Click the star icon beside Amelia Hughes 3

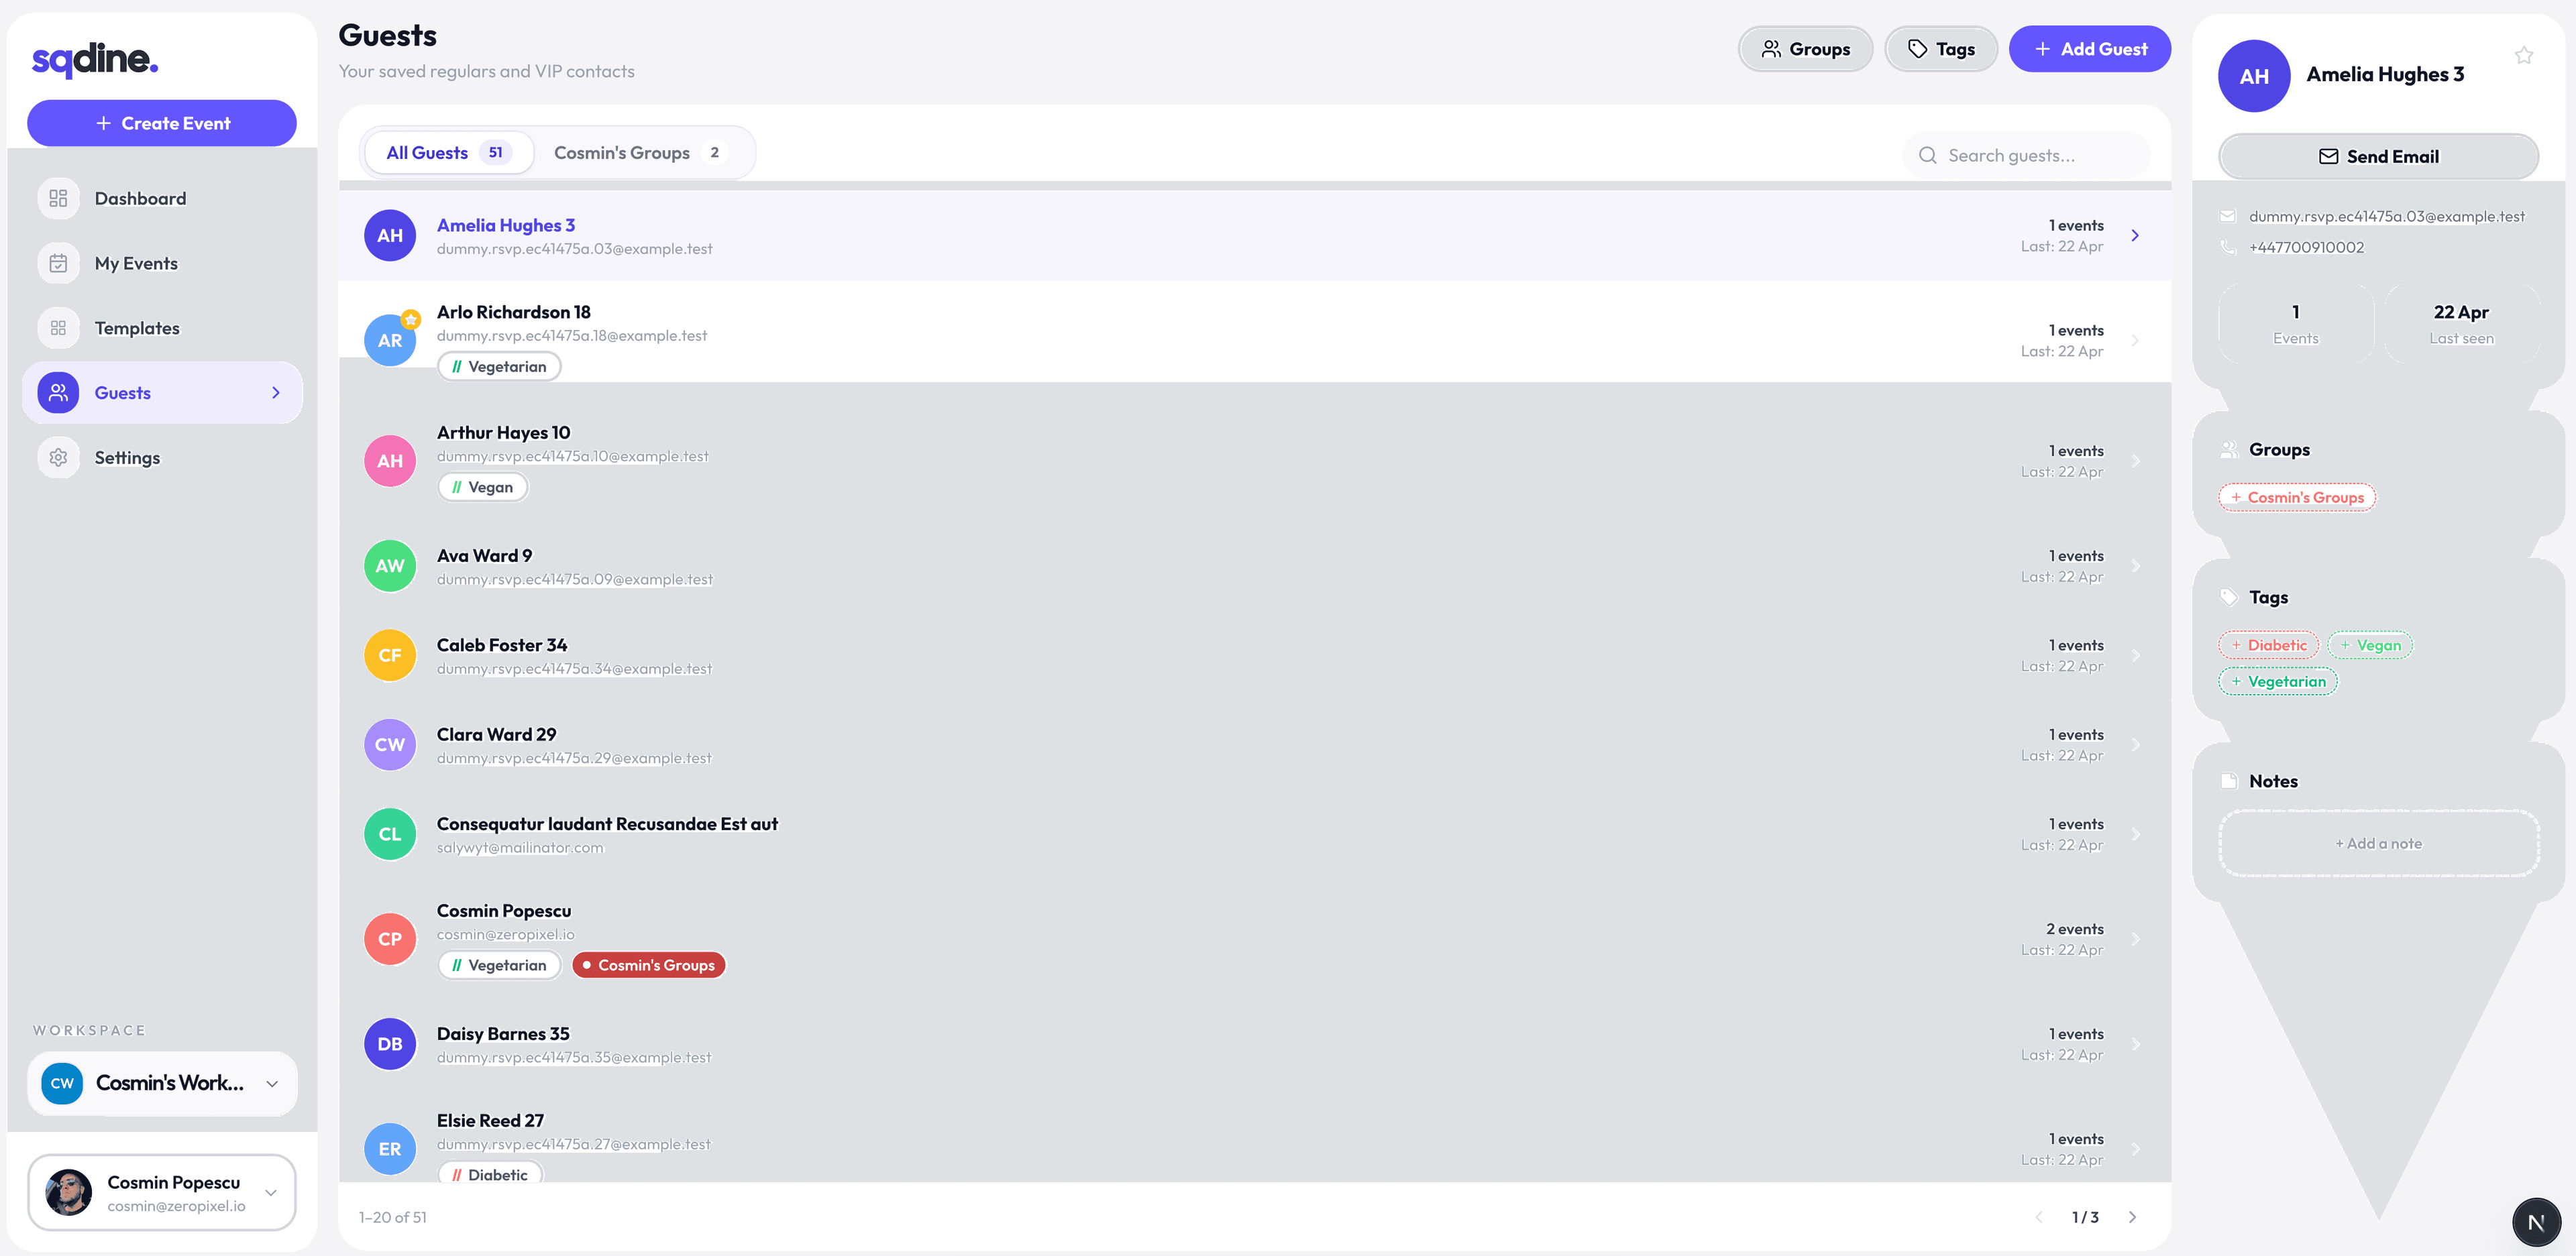[x=2523, y=55]
